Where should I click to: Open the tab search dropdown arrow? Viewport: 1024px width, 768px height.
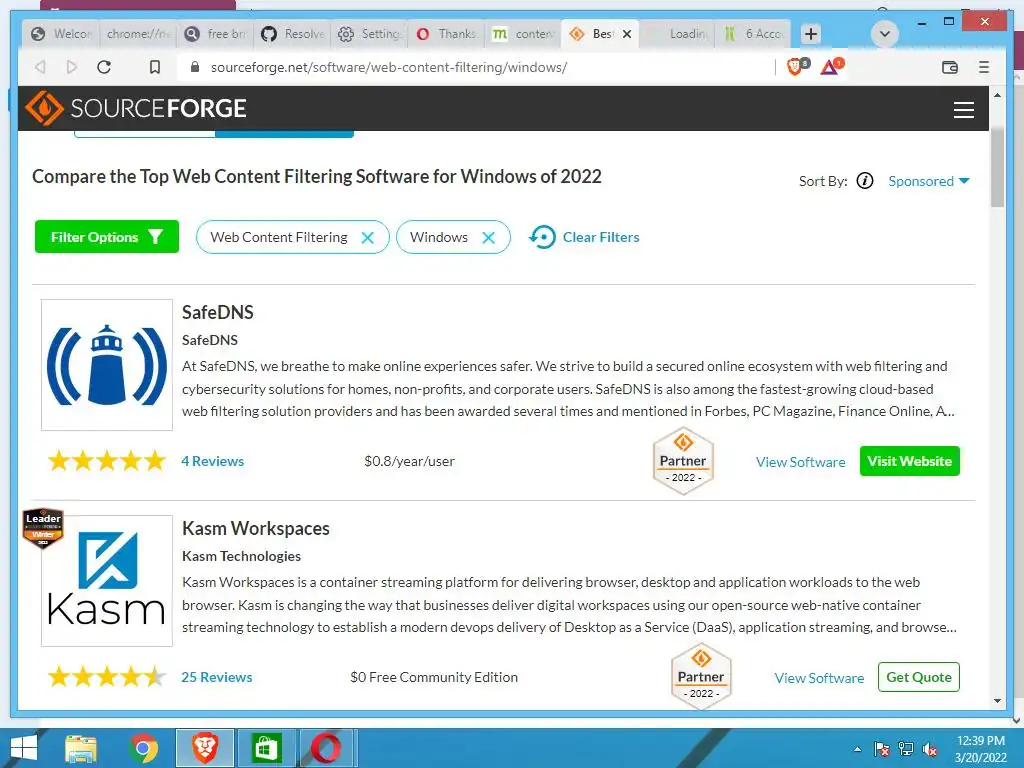click(x=885, y=34)
